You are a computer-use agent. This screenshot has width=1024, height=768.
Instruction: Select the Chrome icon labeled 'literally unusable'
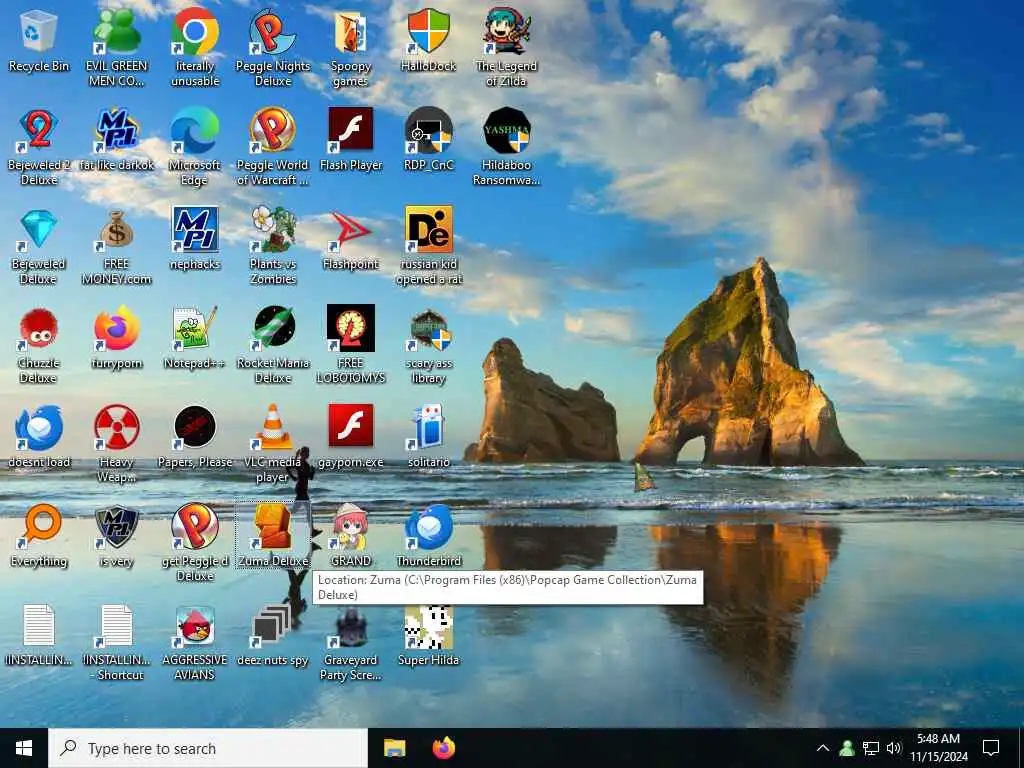click(195, 47)
